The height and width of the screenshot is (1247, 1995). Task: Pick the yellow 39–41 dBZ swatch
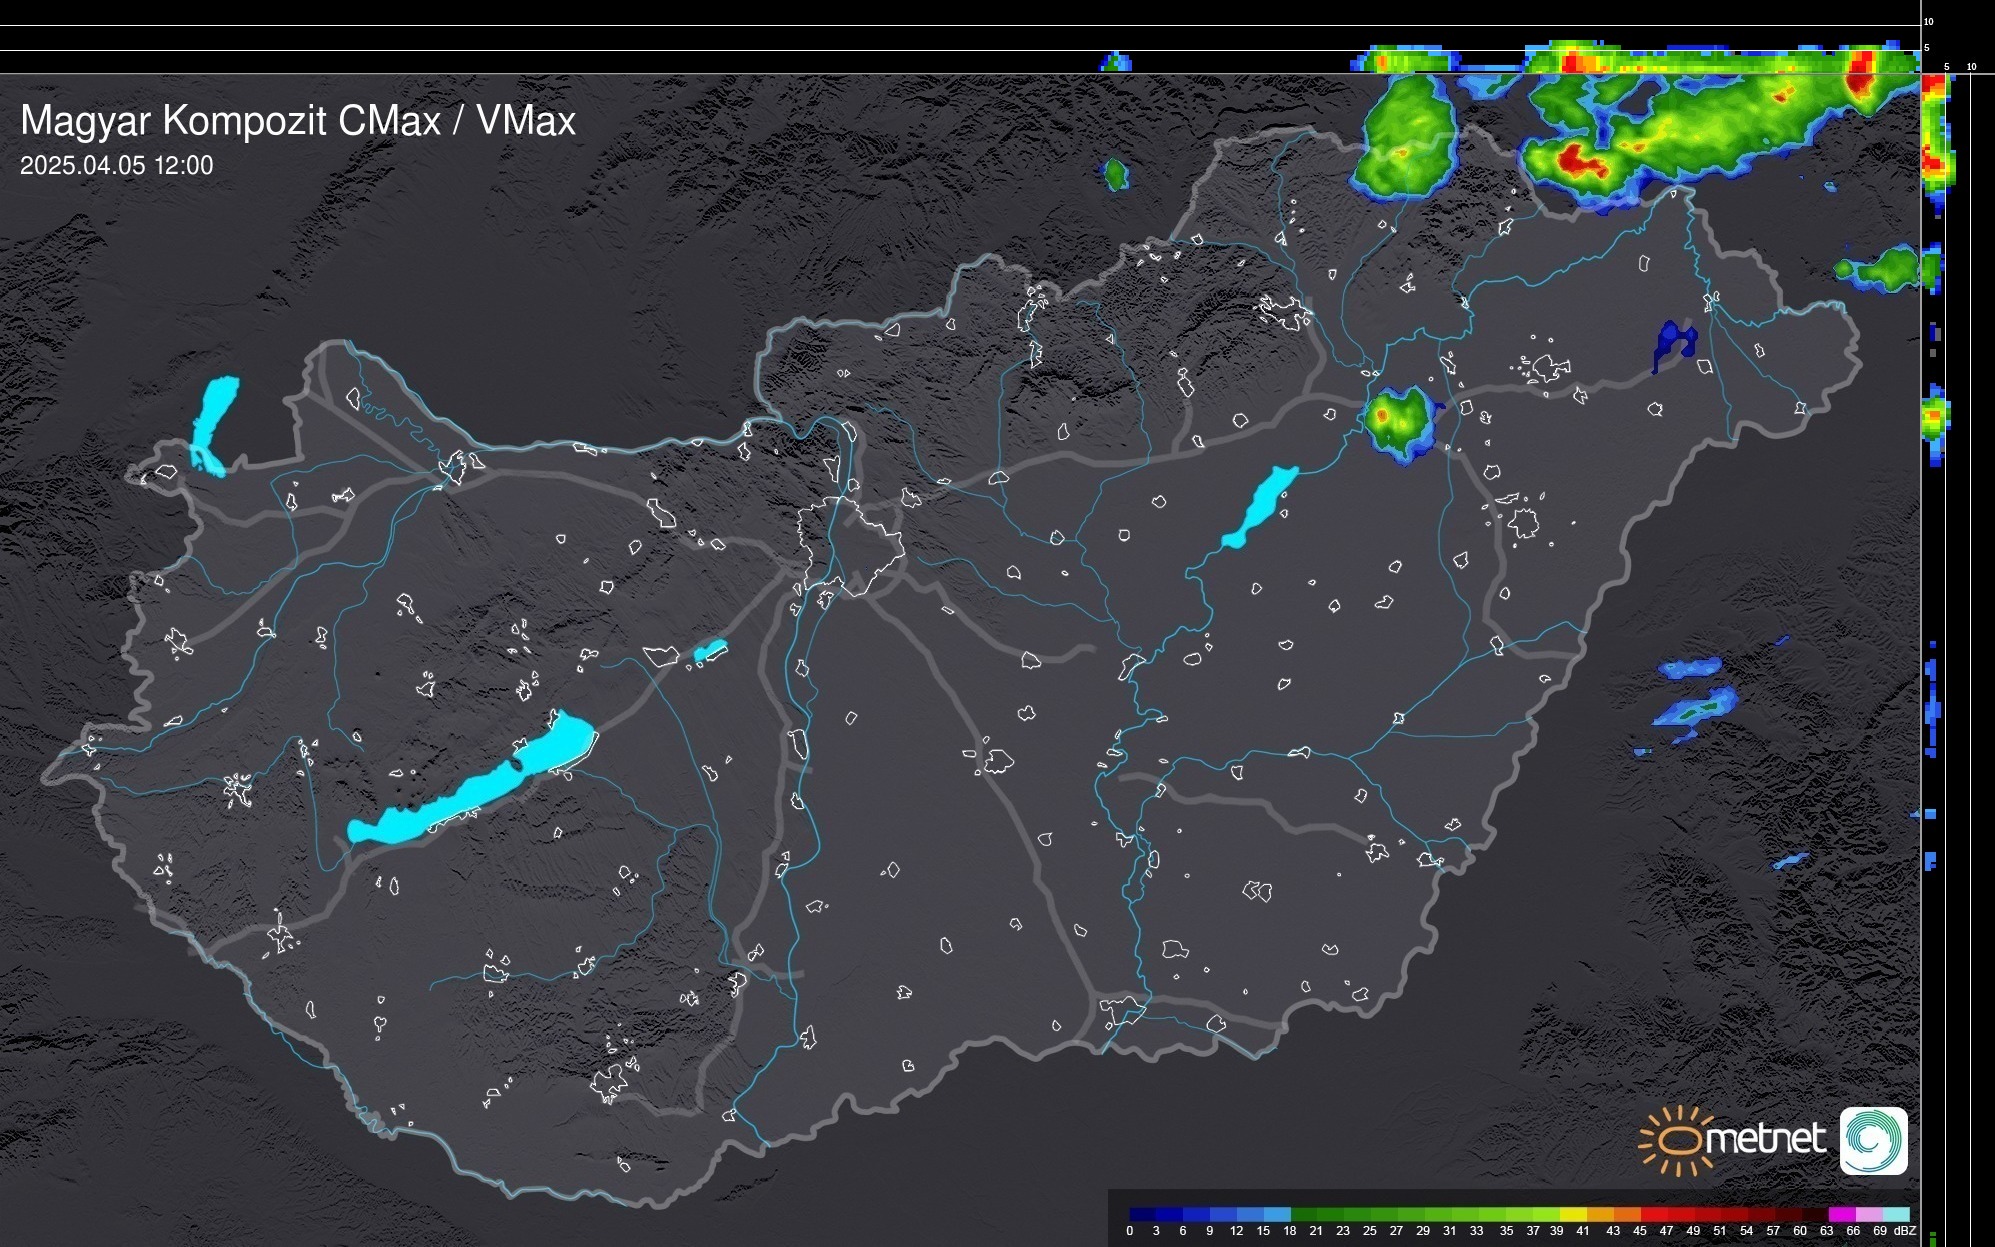[1573, 1214]
